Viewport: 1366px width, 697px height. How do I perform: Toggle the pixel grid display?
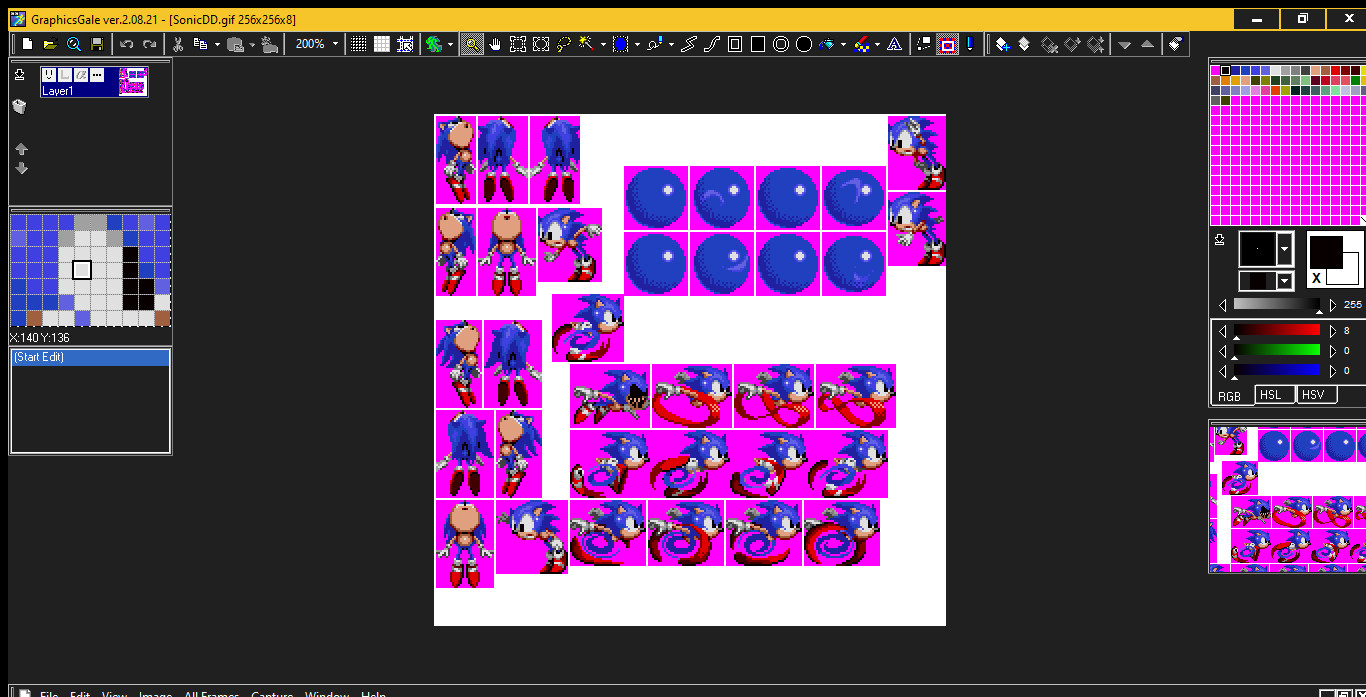pos(359,44)
